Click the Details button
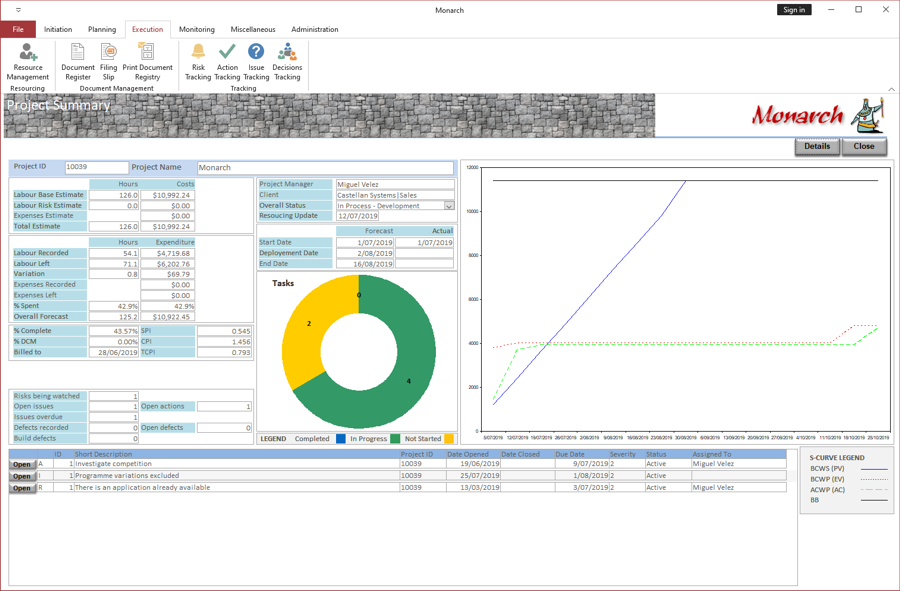 click(x=817, y=146)
